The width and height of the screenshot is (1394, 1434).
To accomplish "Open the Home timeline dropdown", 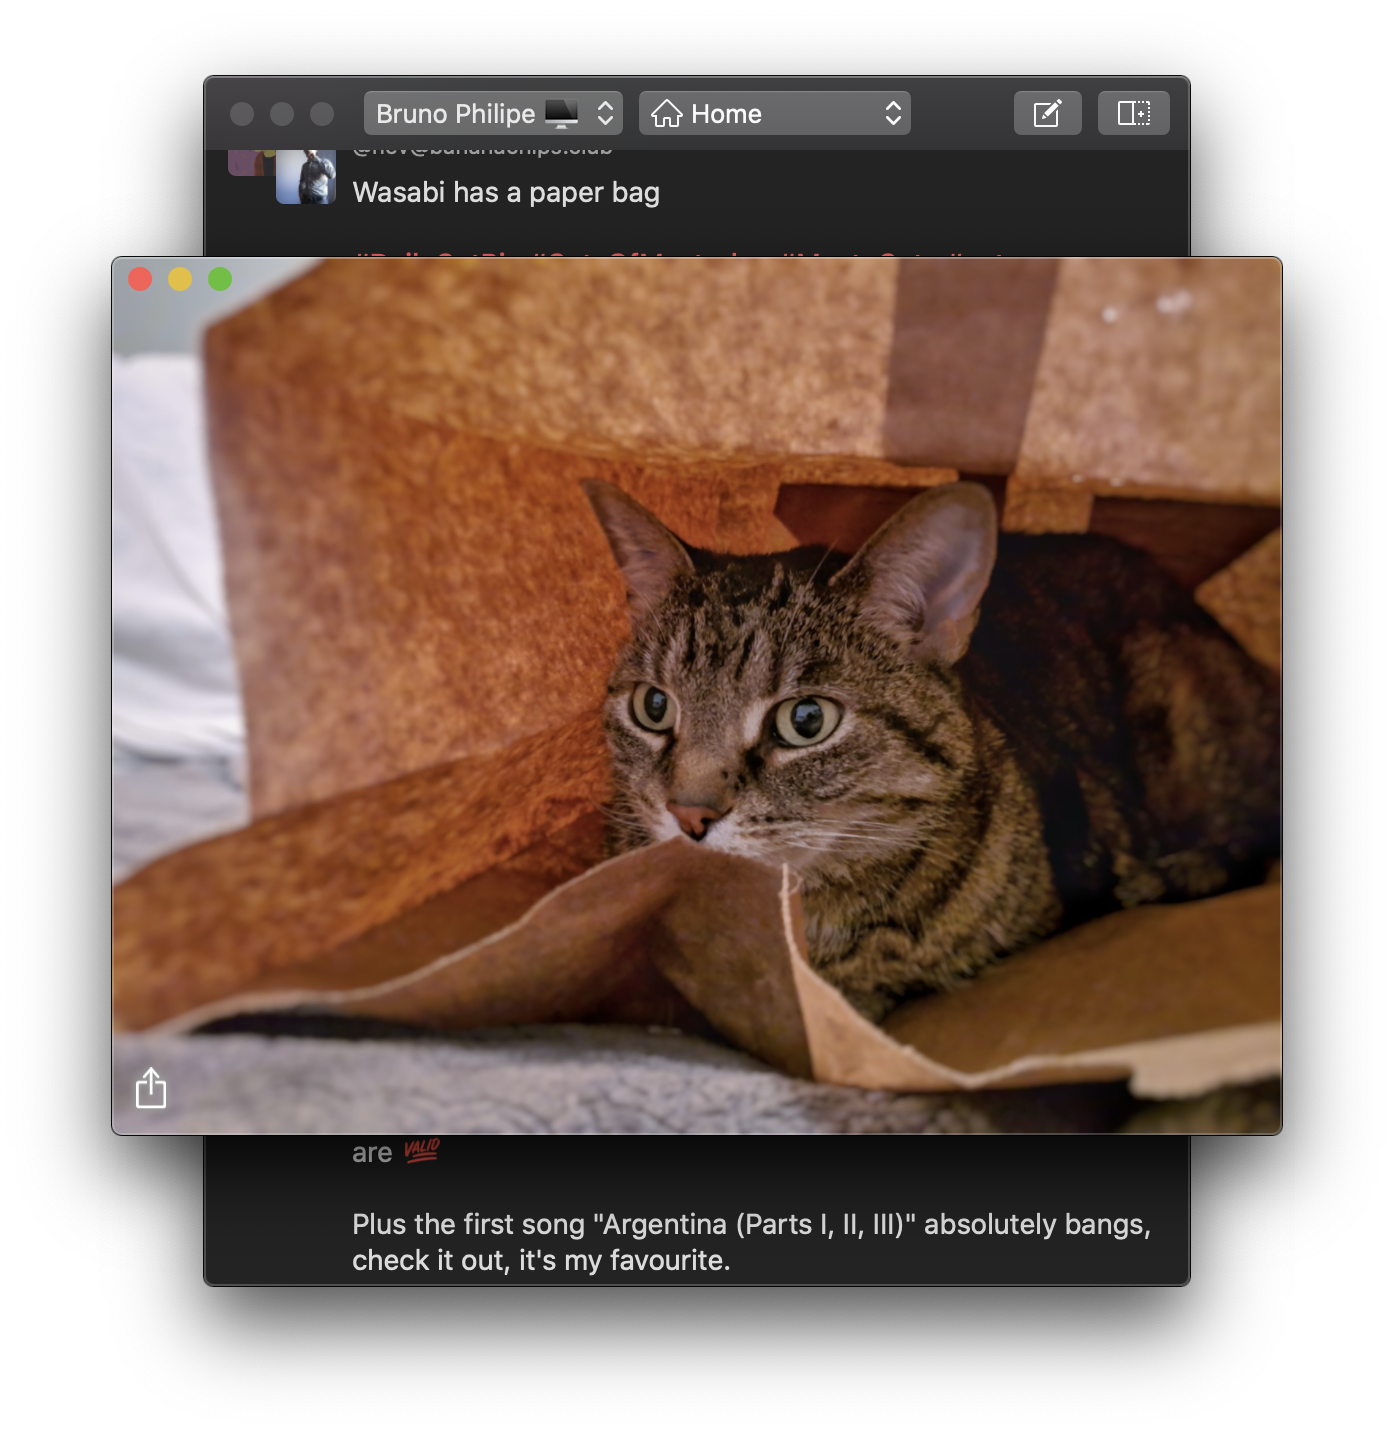I will pyautogui.click(x=774, y=113).
